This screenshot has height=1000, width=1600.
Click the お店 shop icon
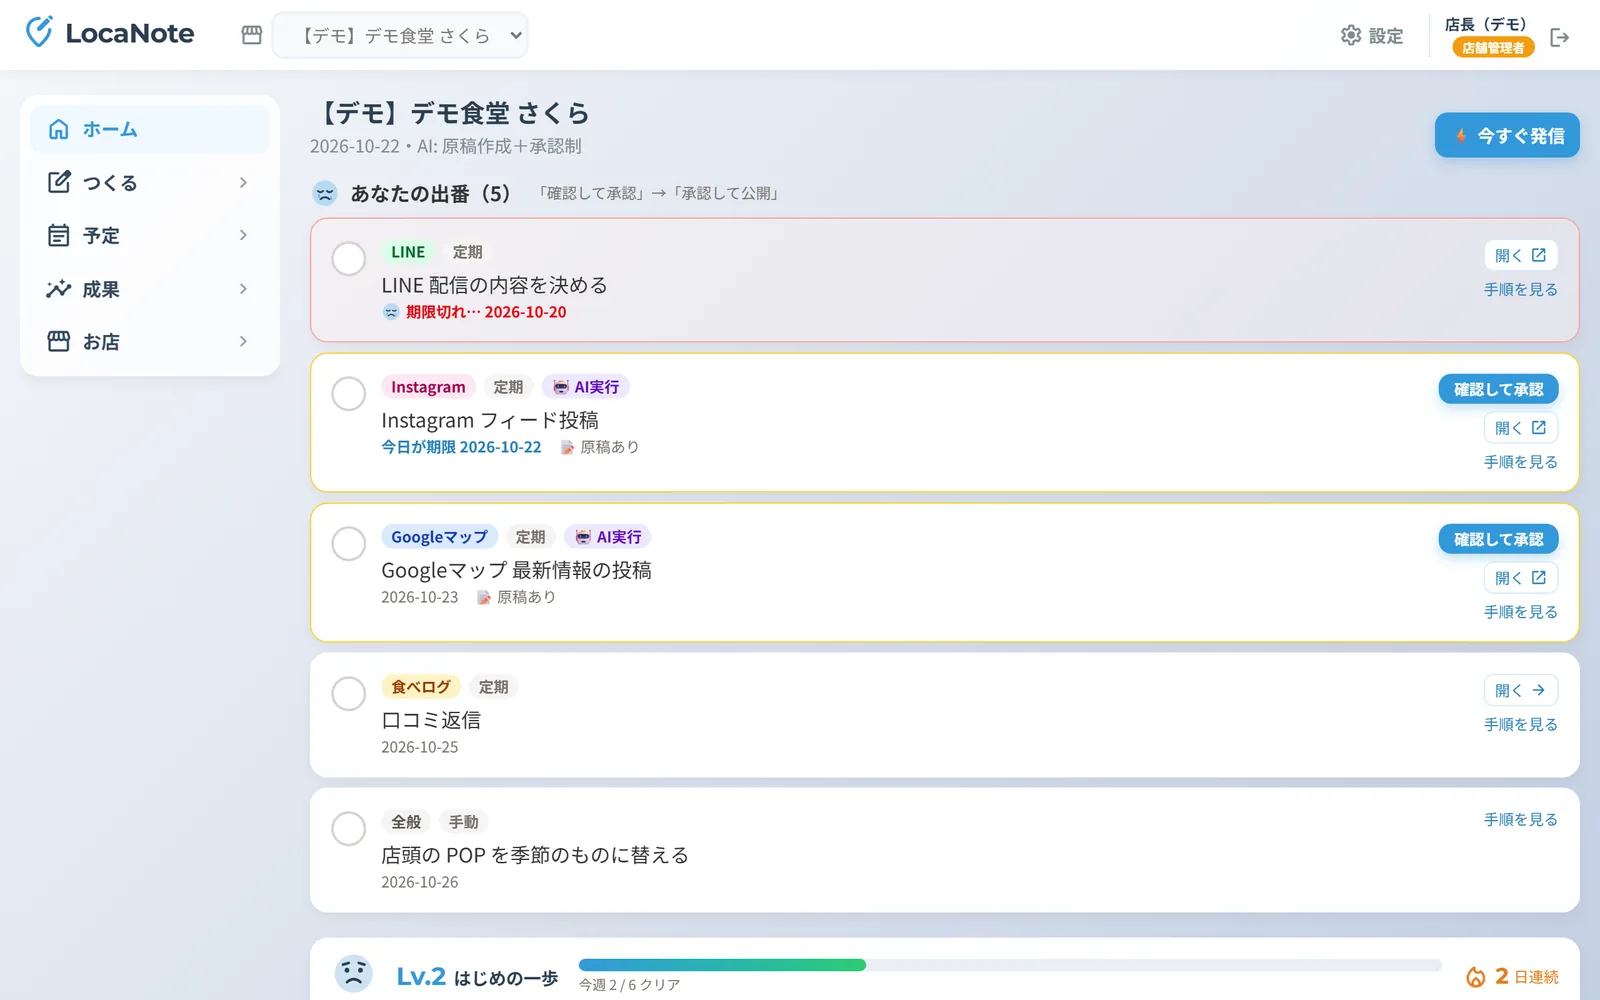[59, 341]
